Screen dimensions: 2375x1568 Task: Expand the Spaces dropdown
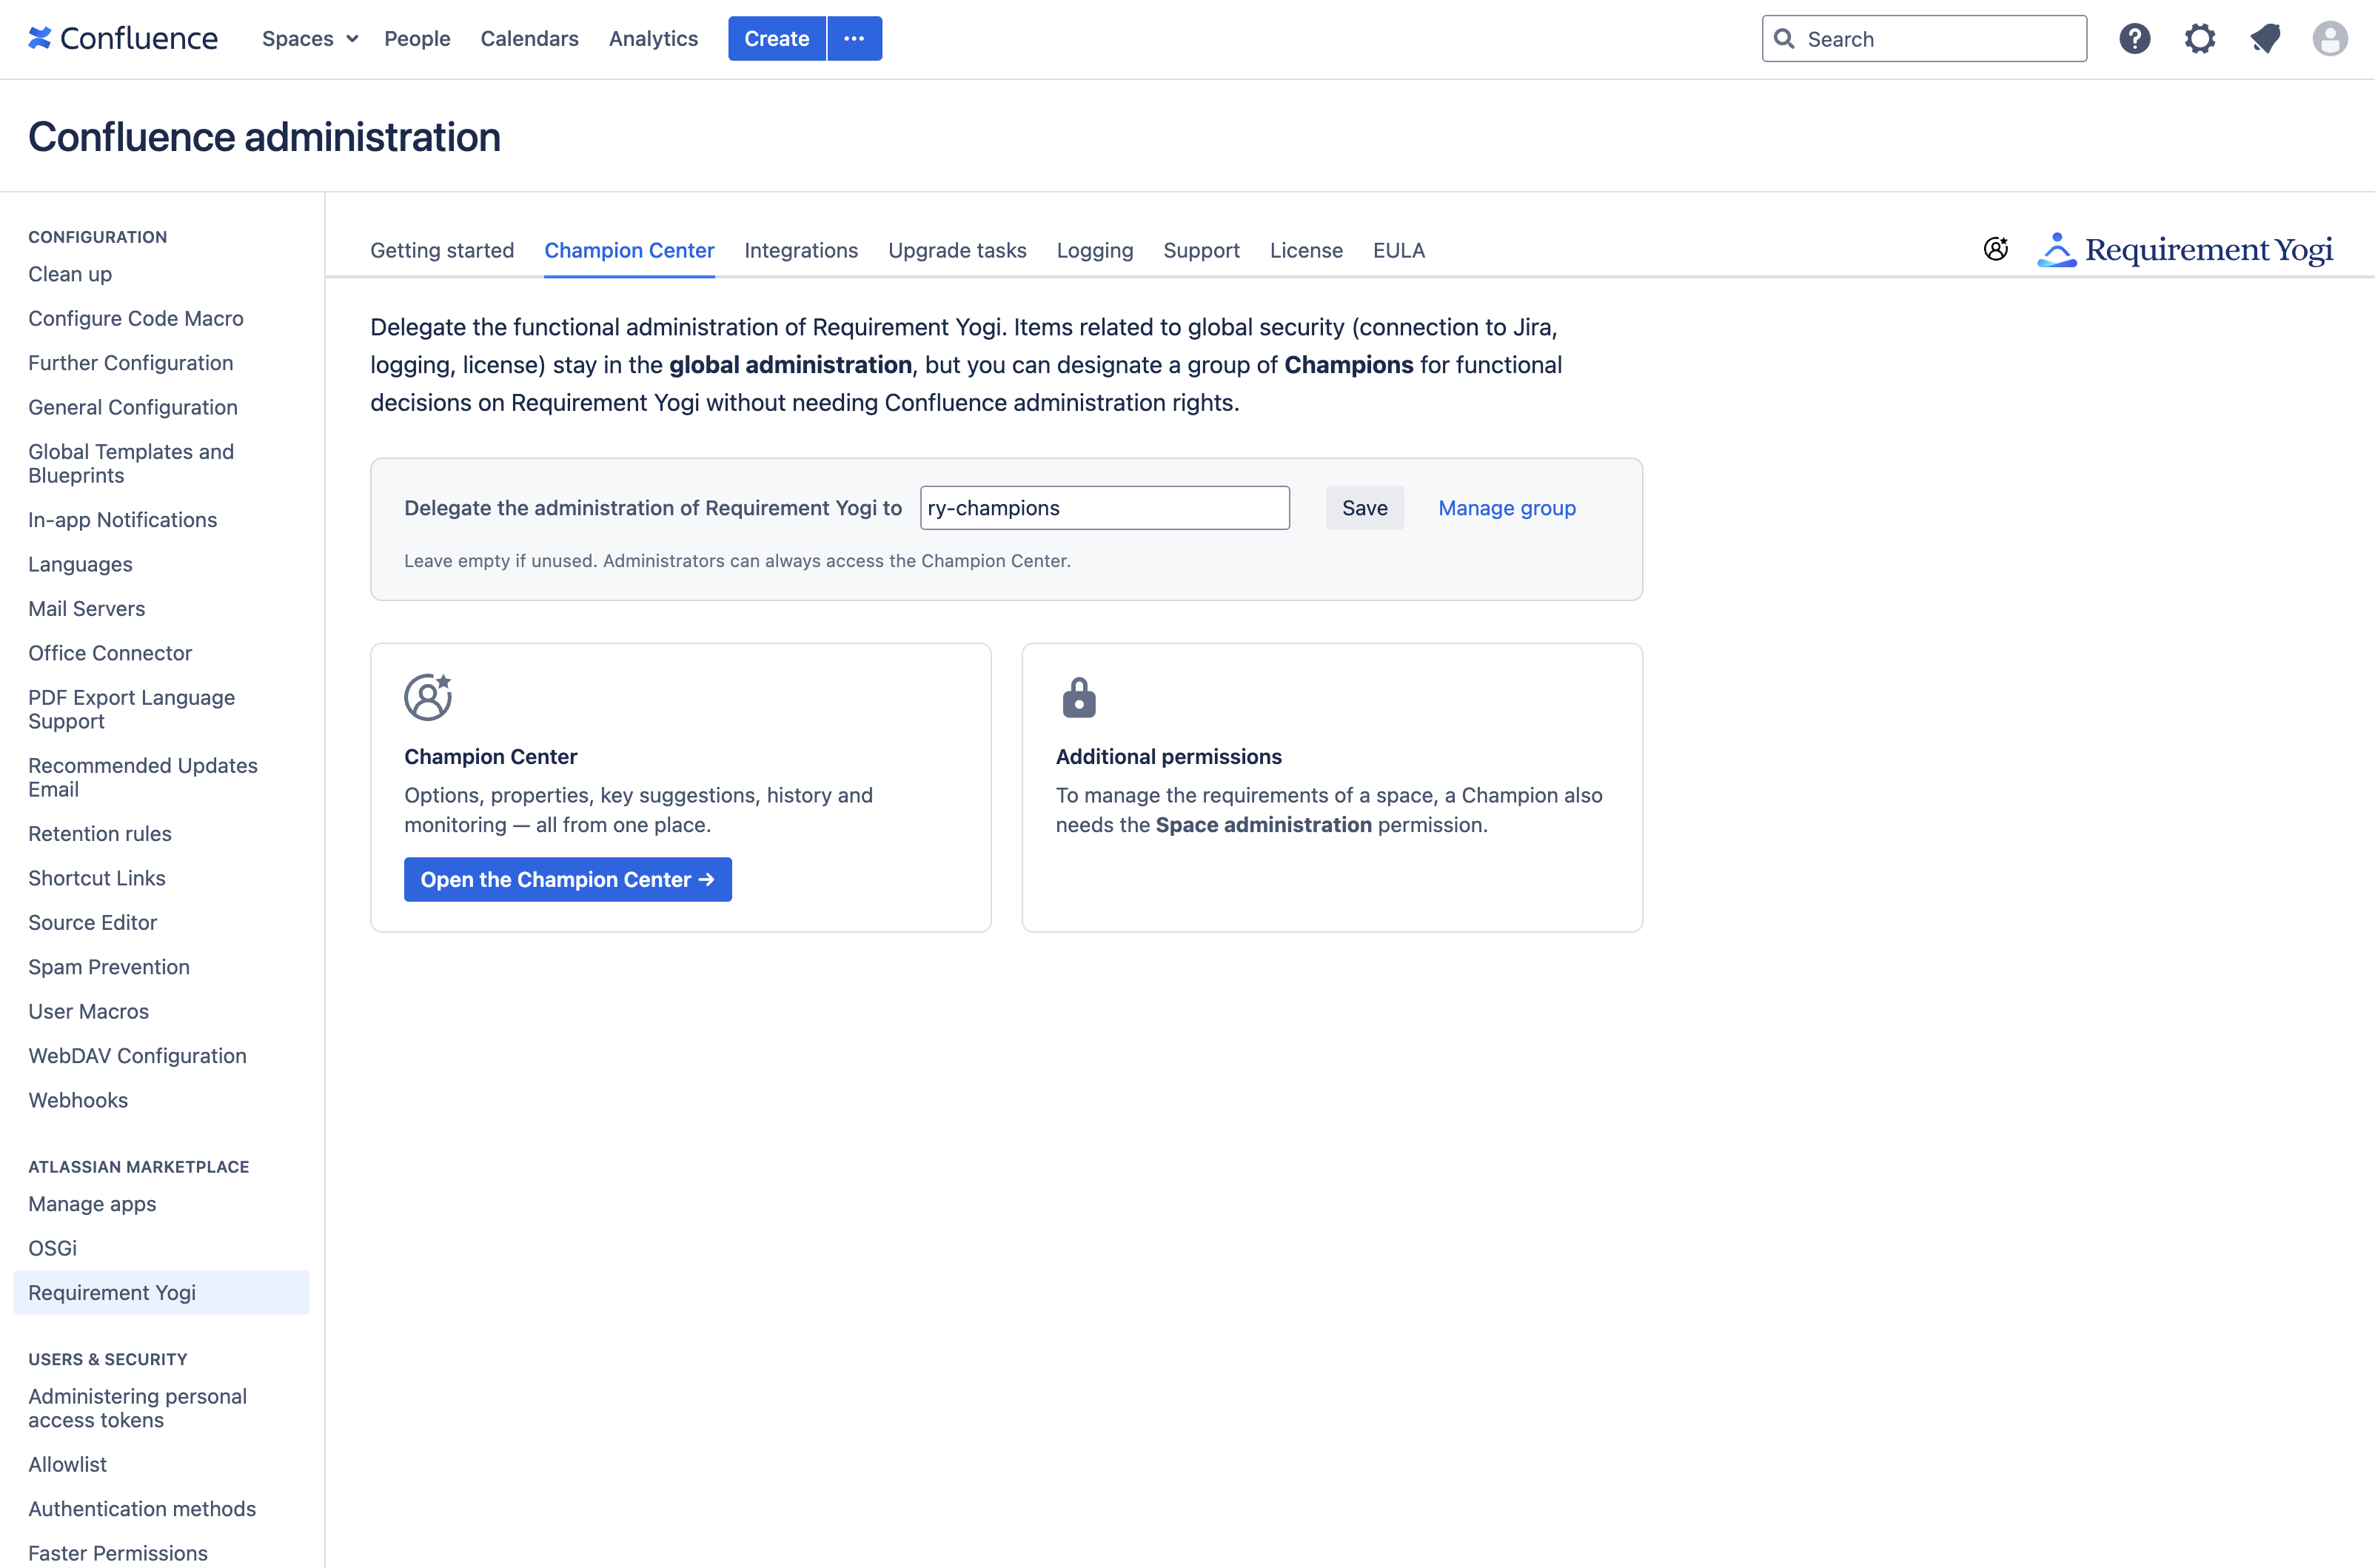pos(310,39)
